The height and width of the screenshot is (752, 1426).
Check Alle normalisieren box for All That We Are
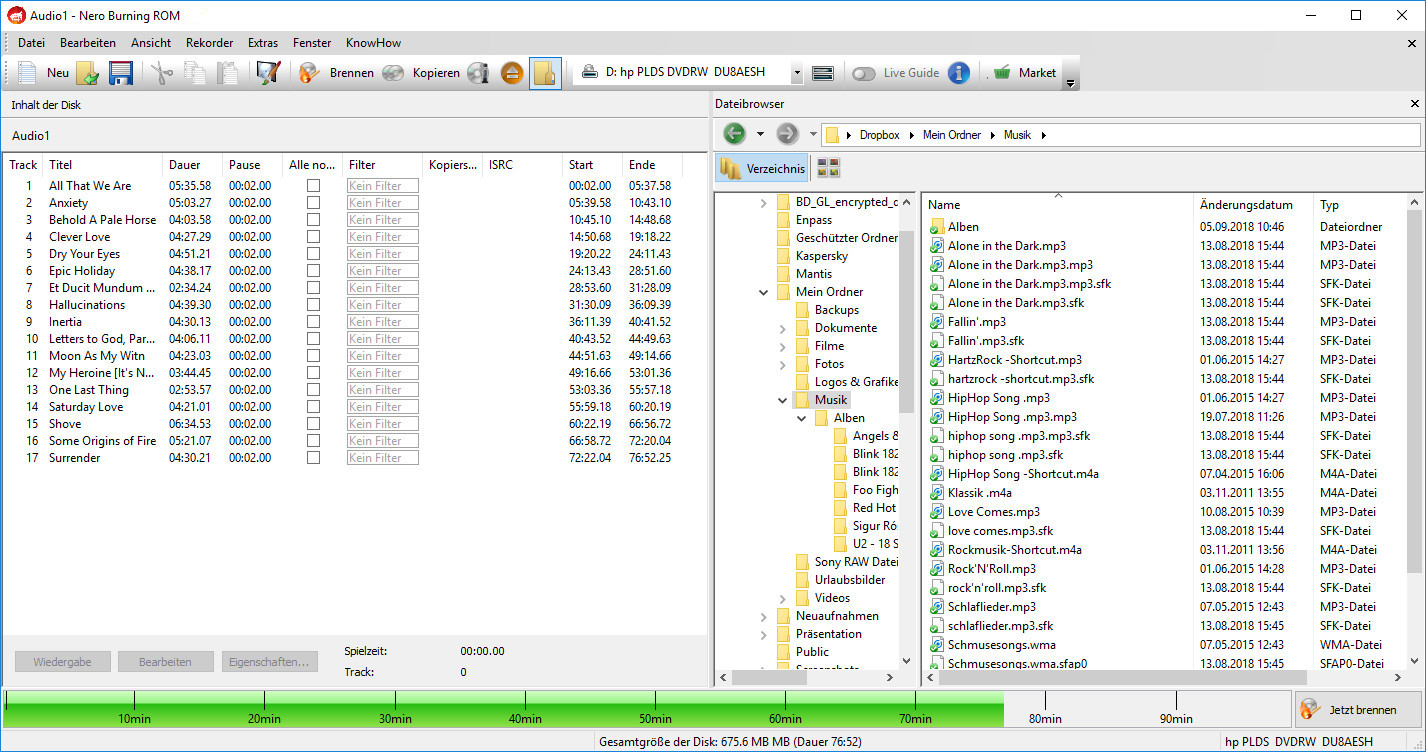click(313, 186)
